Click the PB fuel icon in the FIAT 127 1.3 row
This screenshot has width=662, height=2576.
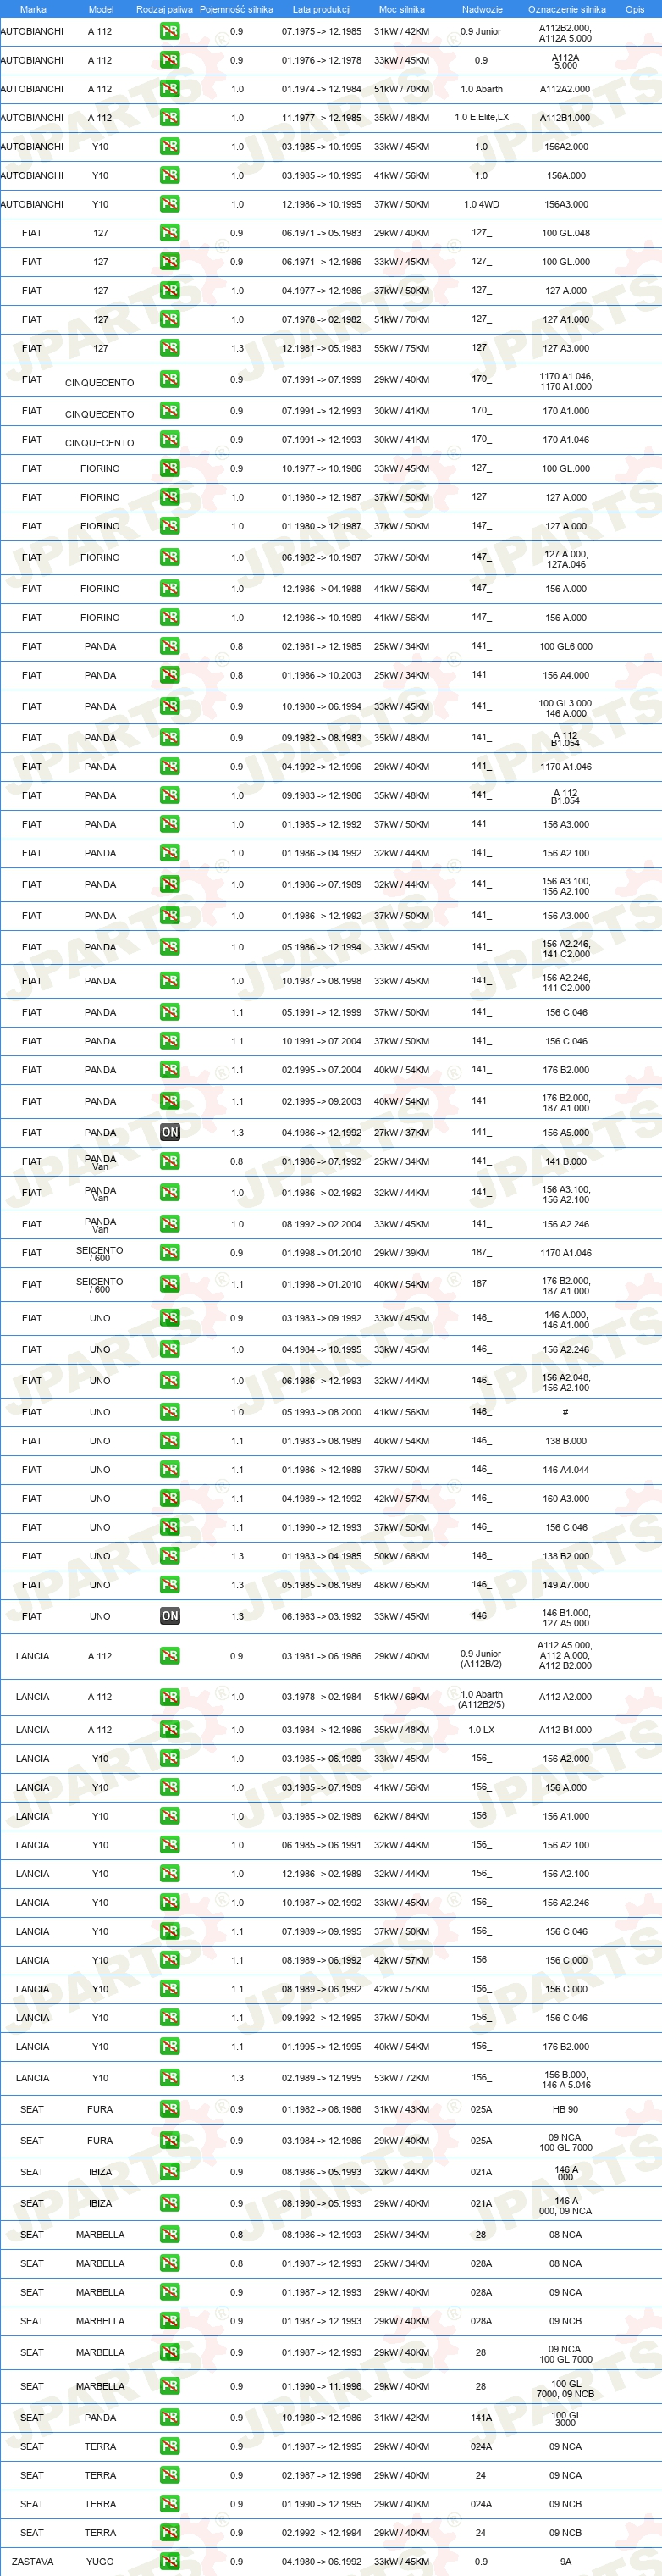170,348
